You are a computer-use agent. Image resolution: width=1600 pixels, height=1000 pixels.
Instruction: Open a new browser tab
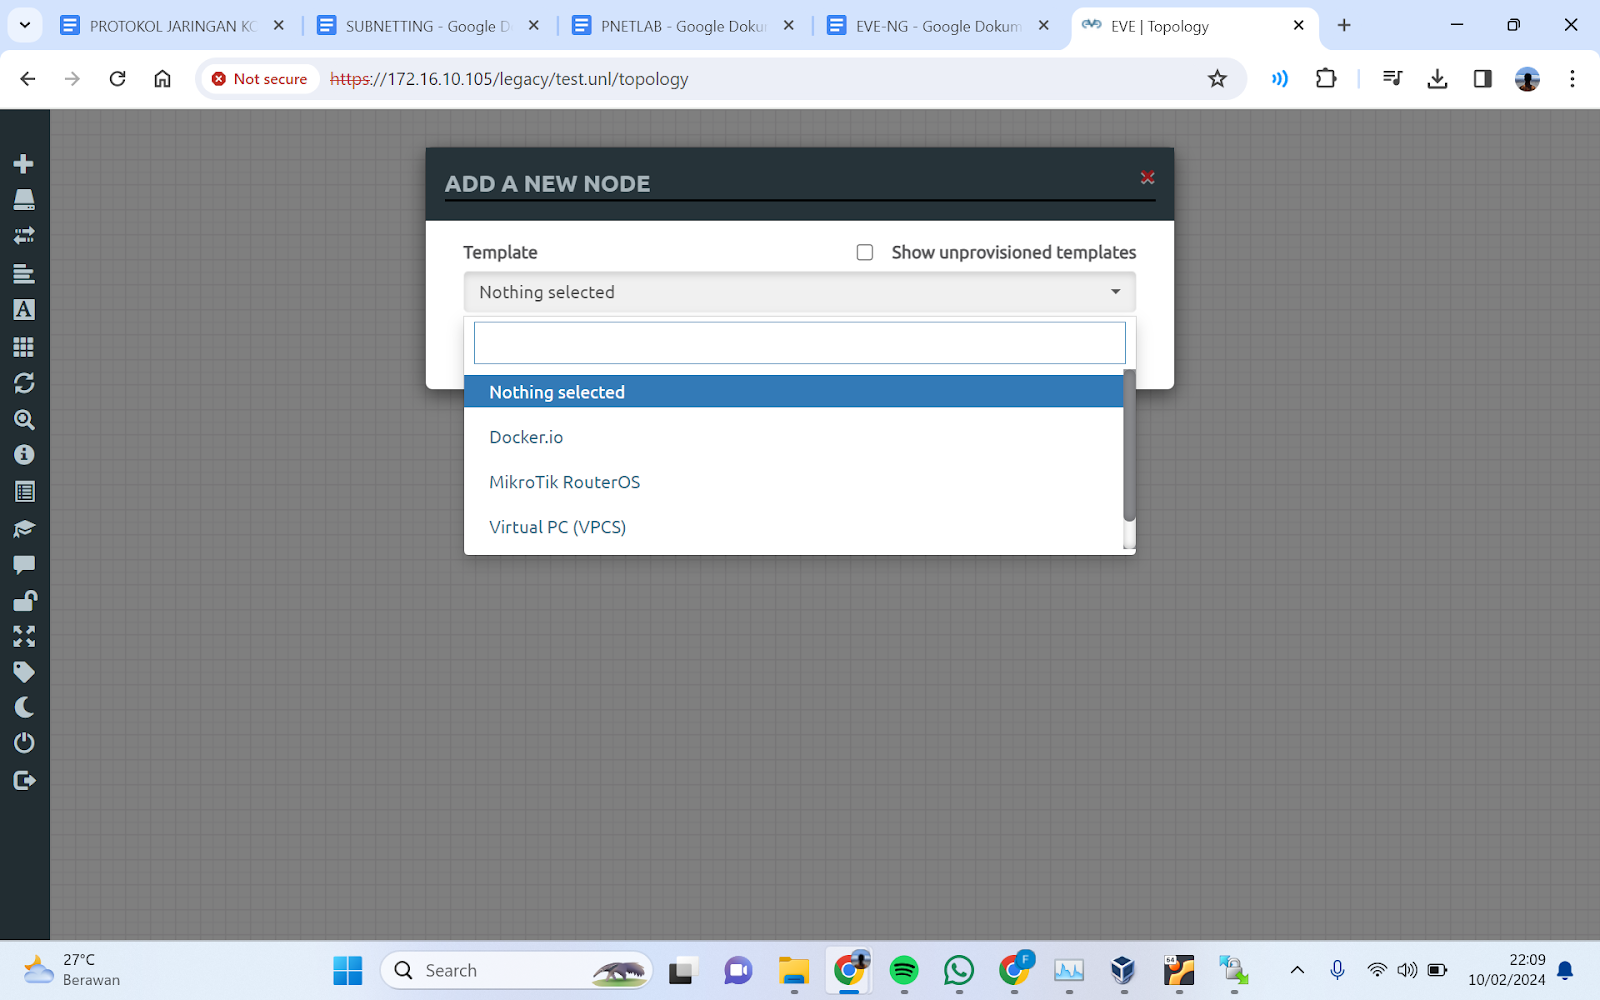click(1344, 26)
